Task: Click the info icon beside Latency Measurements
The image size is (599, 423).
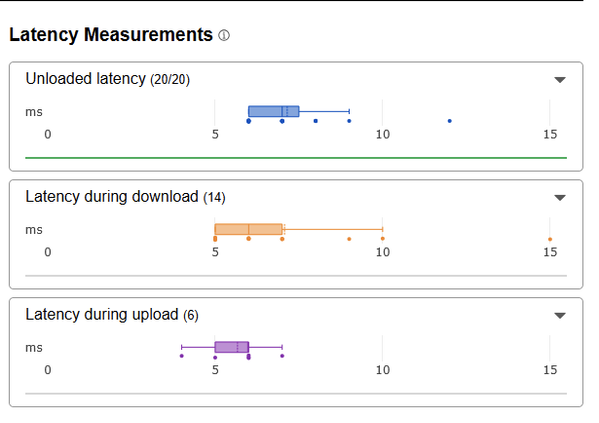Action: (x=224, y=36)
